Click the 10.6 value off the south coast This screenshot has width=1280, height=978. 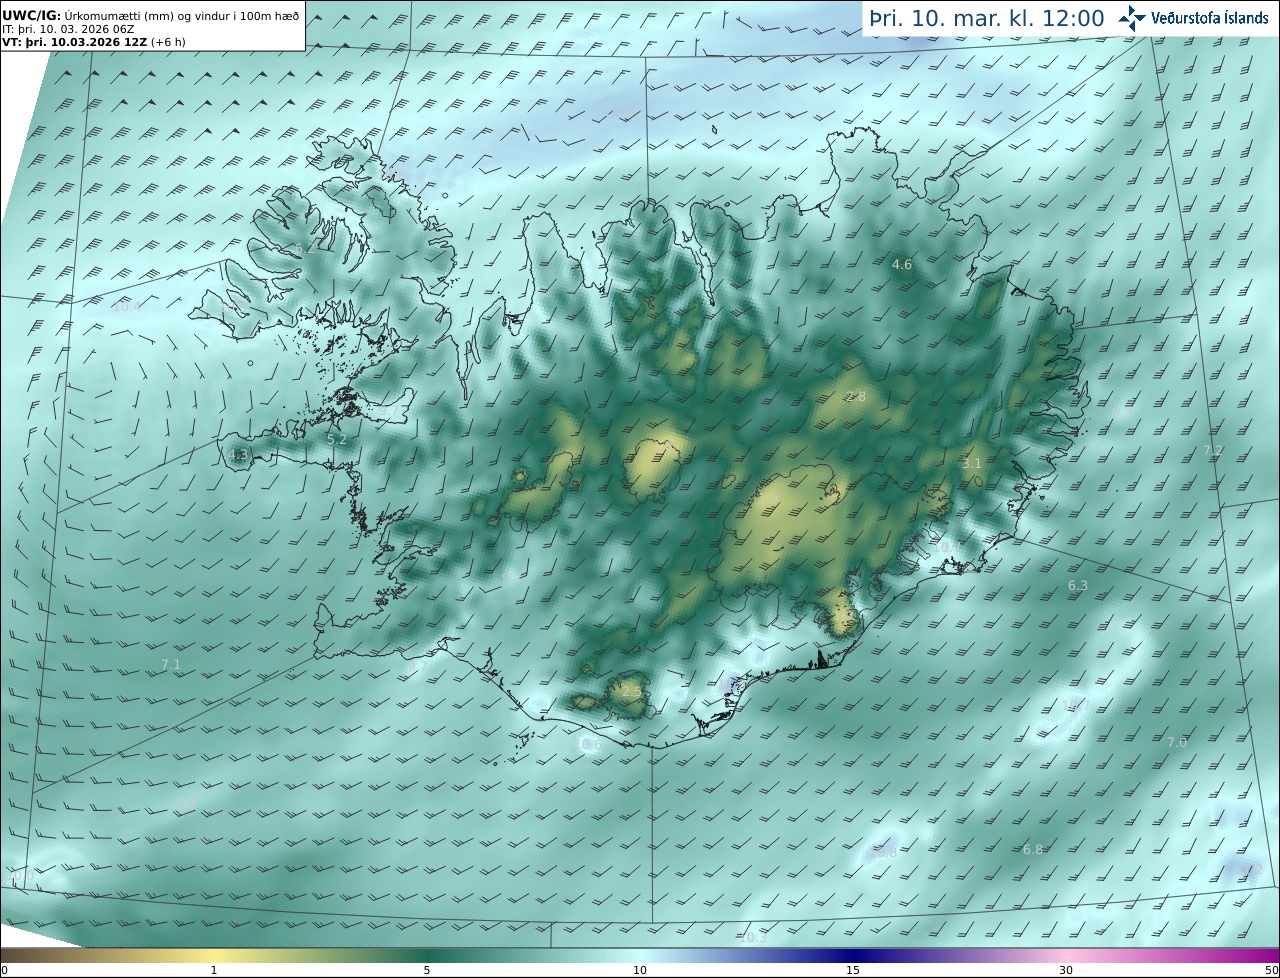point(588,745)
